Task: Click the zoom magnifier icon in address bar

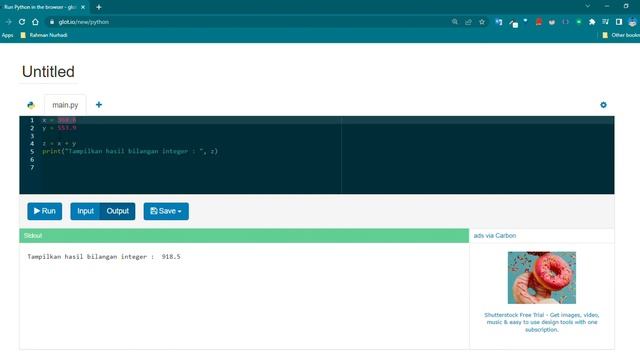Action: 455,22
